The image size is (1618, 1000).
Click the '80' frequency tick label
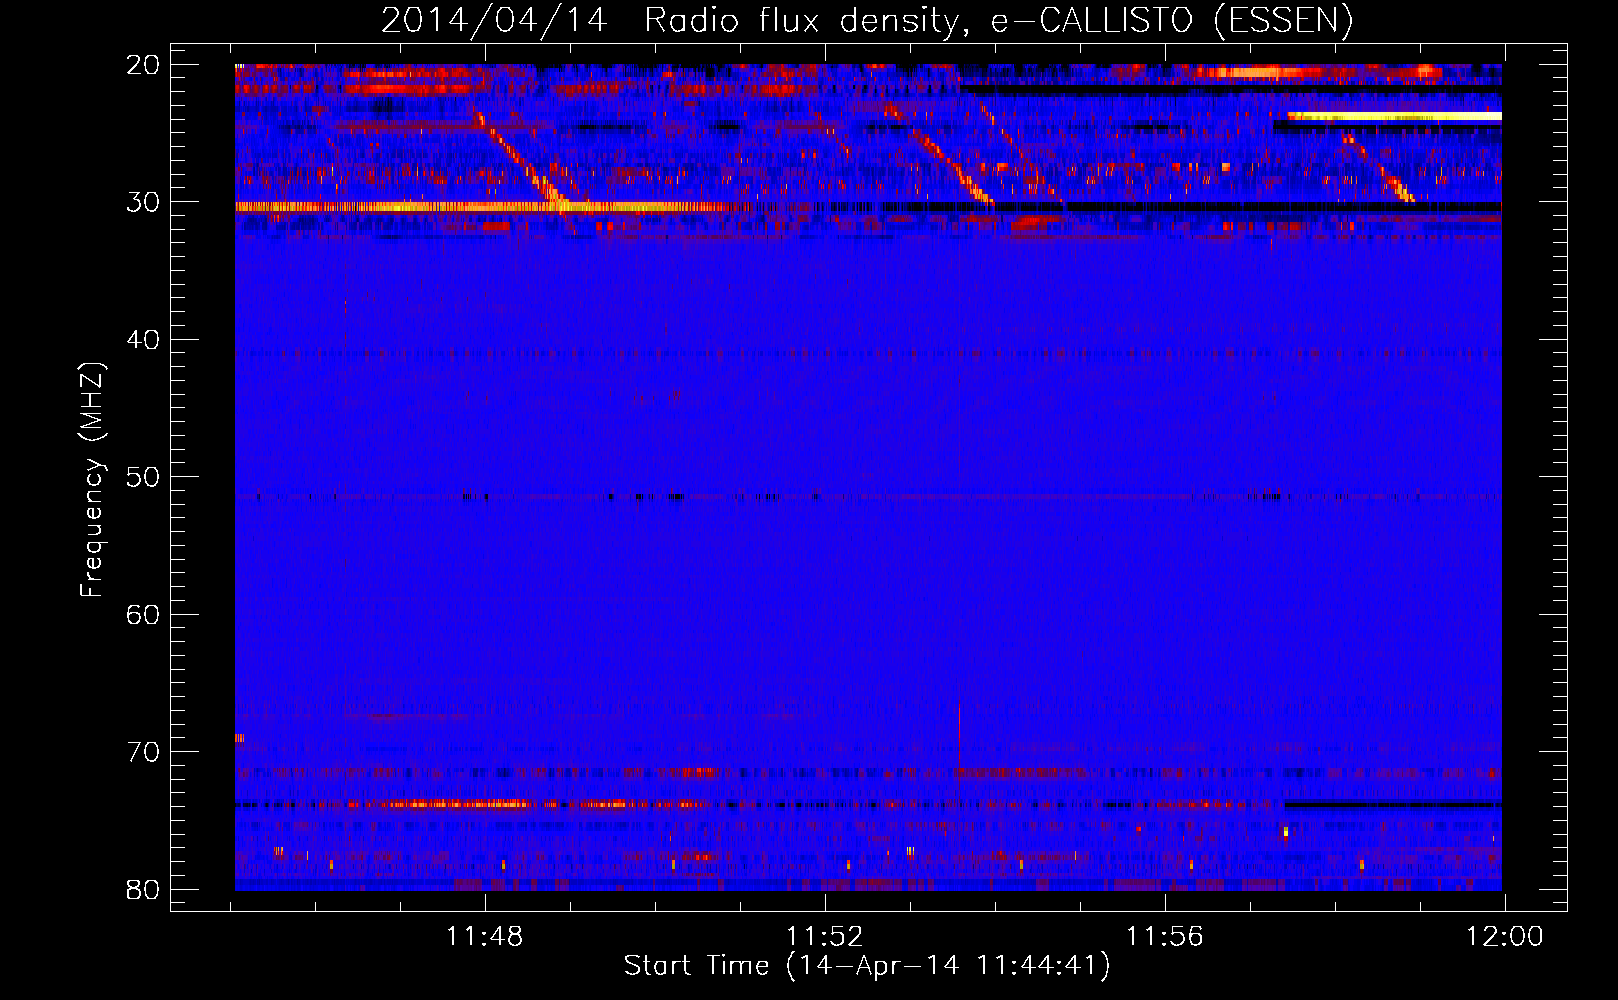coord(143,889)
